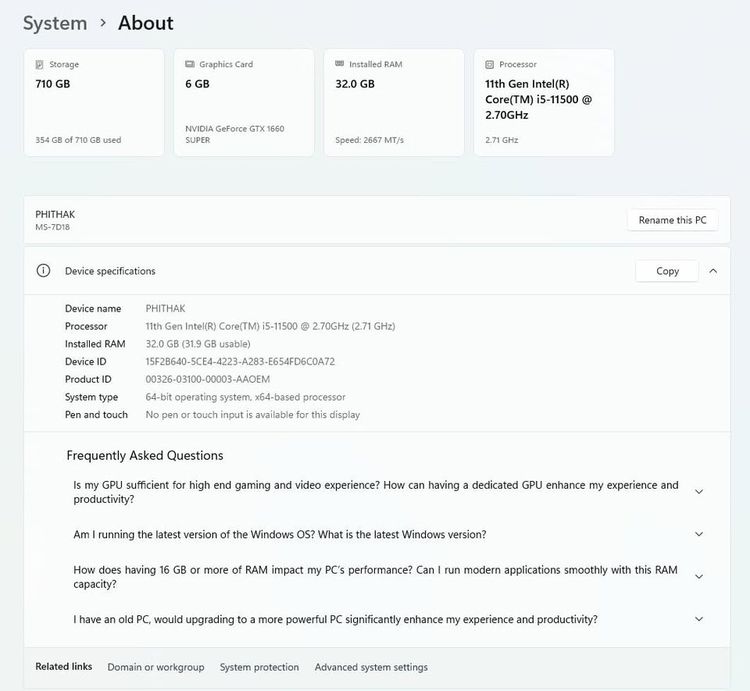Open the Graphics Card 6 GB card
Viewport: 750px width, 691px height.
point(244,103)
